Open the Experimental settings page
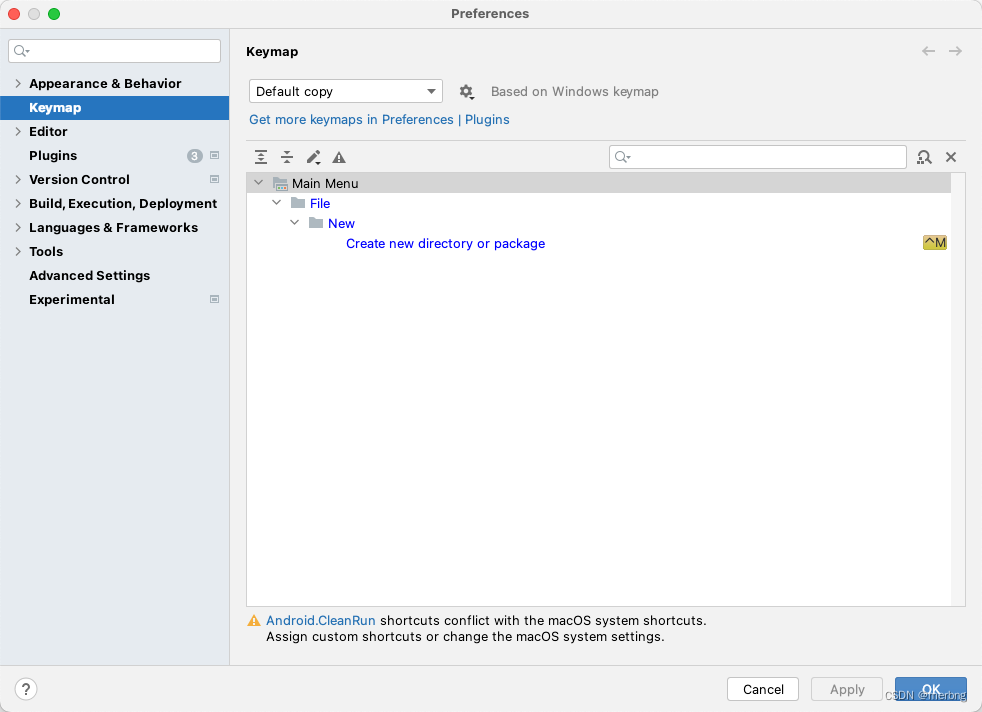Image resolution: width=982 pixels, height=712 pixels. (71, 299)
